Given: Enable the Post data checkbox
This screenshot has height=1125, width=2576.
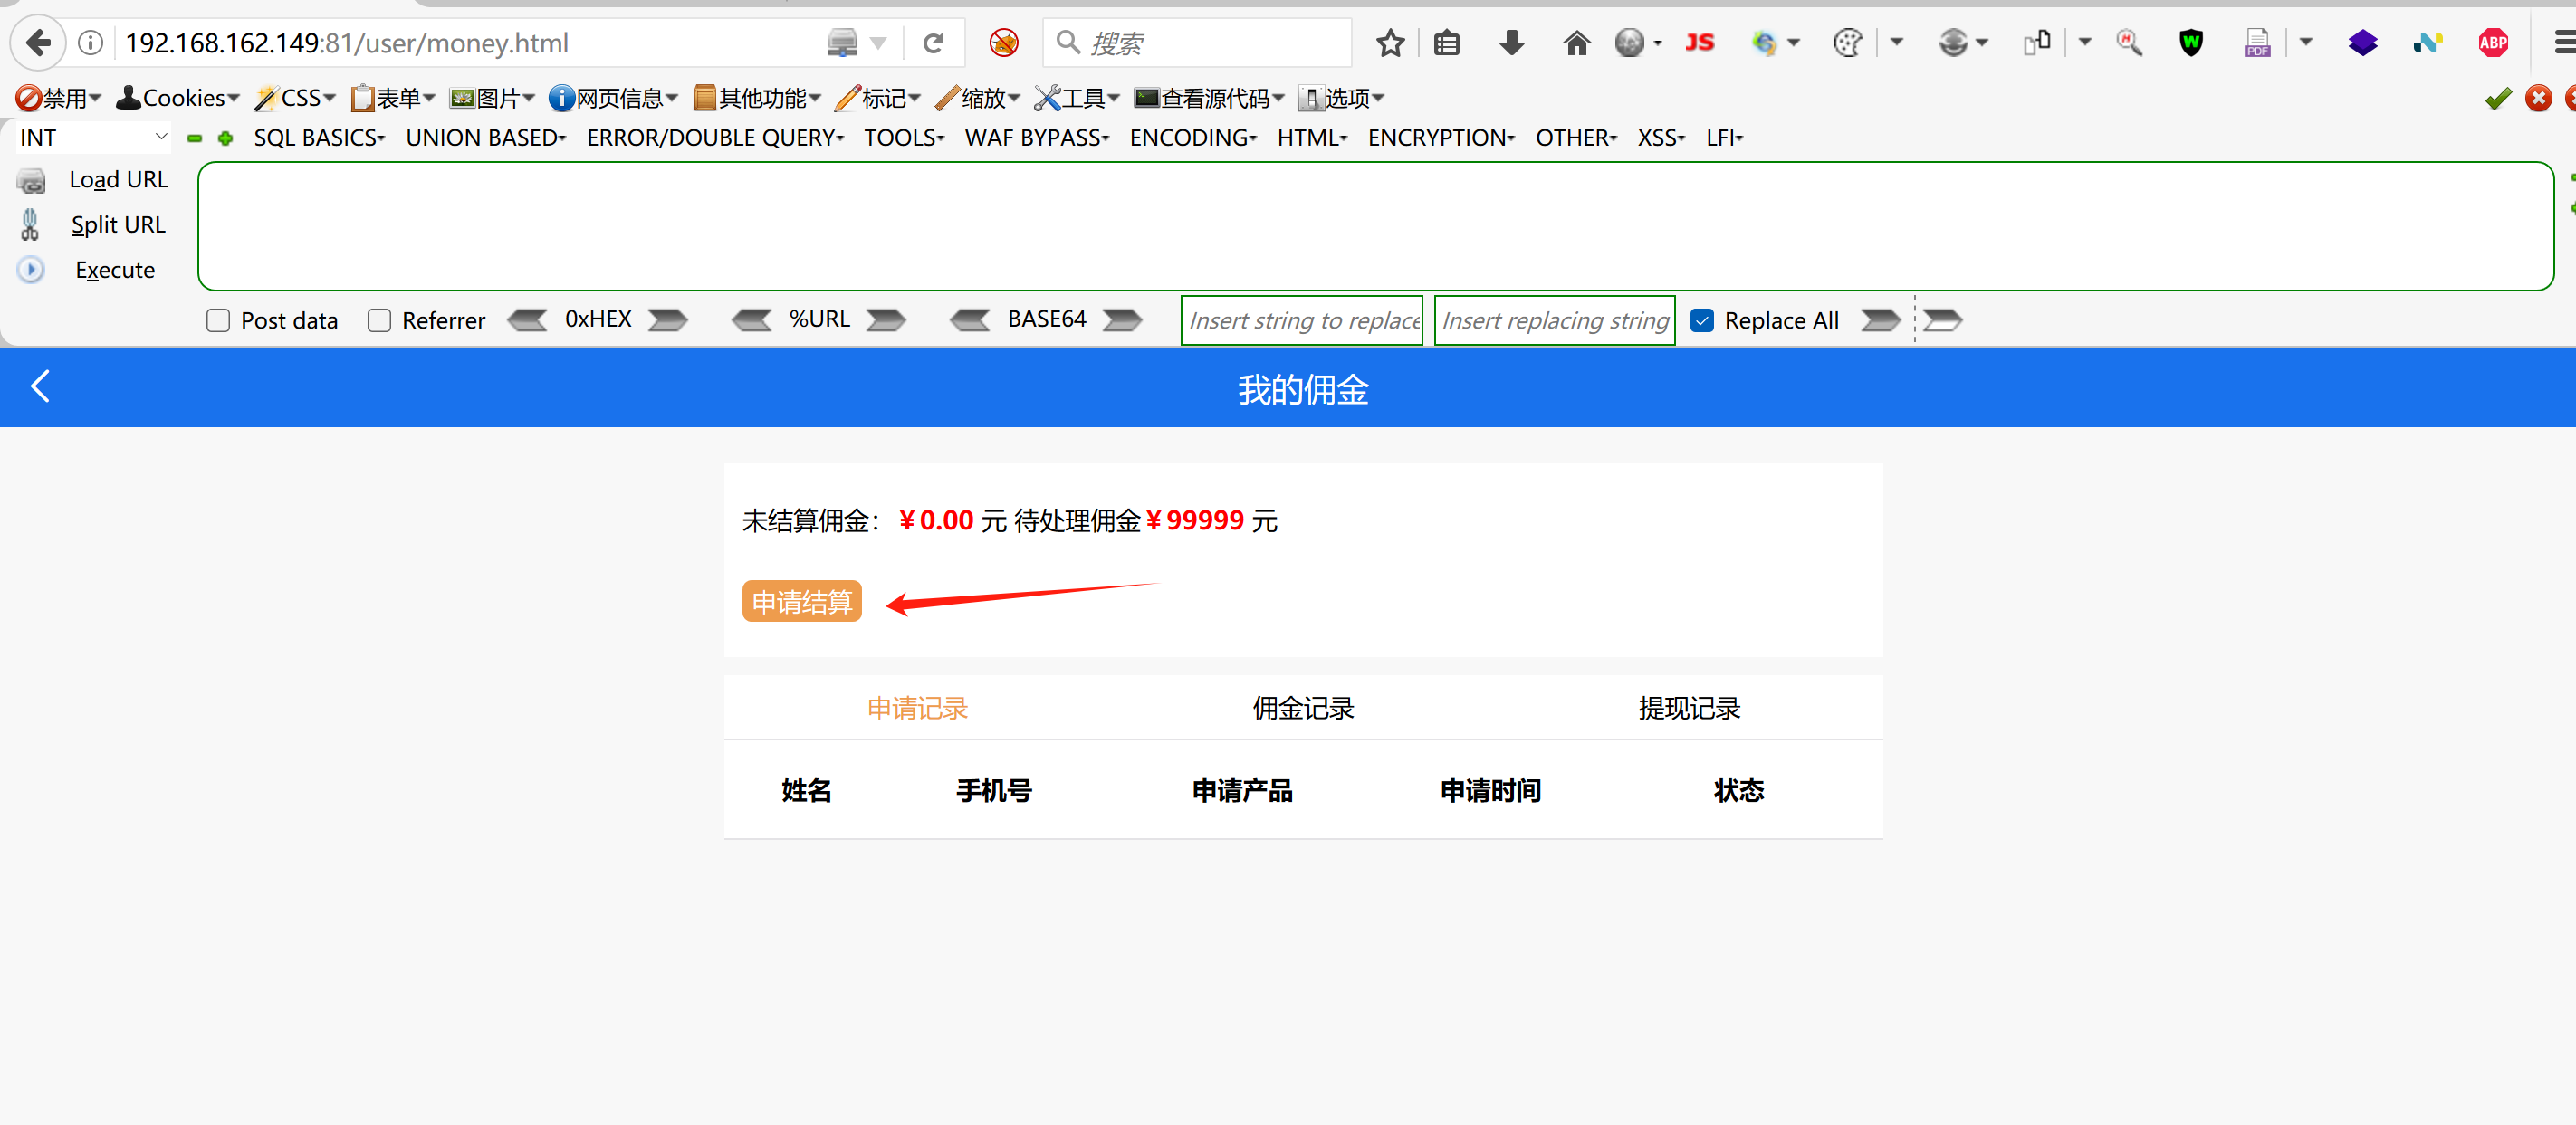Looking at the screenshot, I should pos(218,321).
